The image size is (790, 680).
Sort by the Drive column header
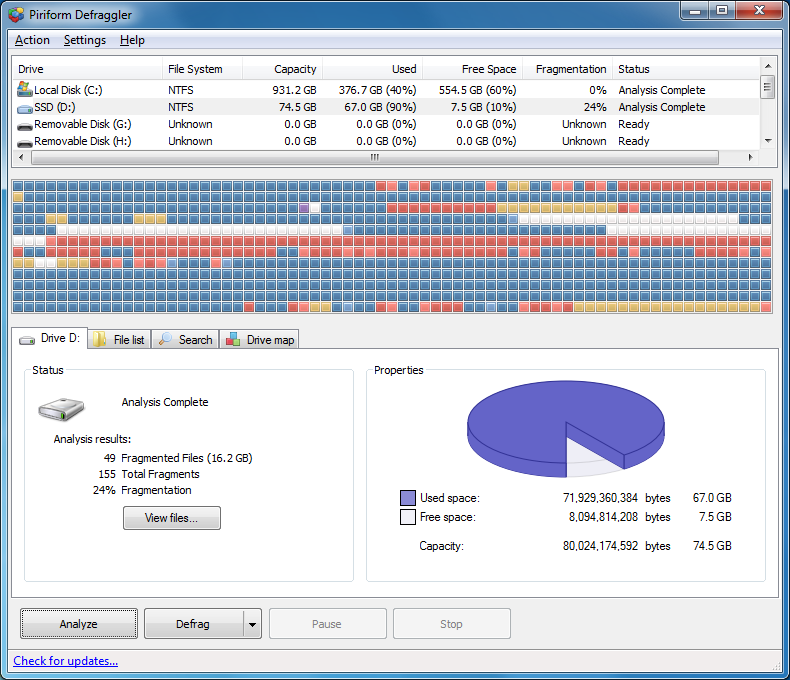pyautogui.click(x=87, y=69)
